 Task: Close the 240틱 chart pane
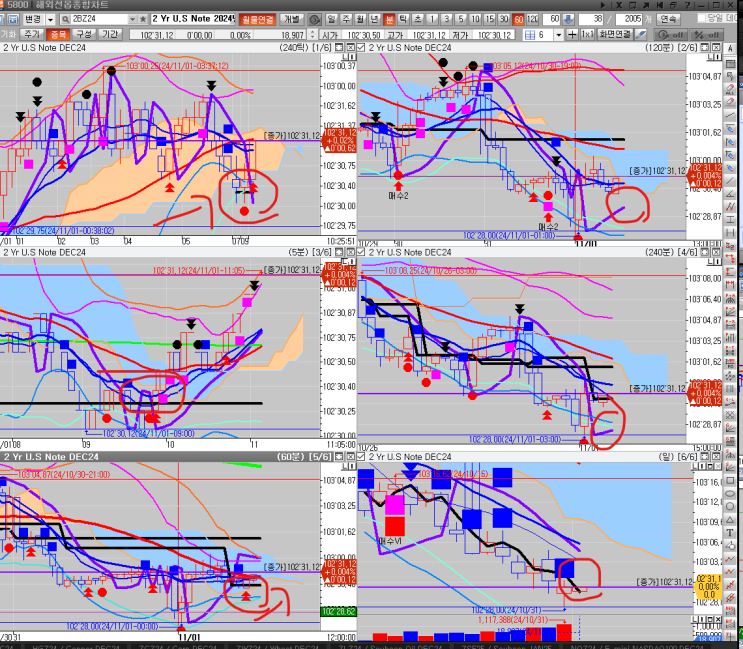[350, 47]
